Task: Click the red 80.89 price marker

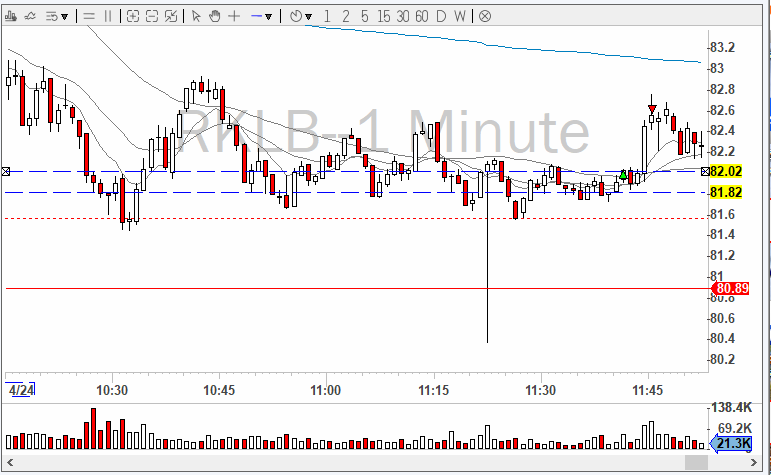Action: pyautogui.click(x=731, y=288)
